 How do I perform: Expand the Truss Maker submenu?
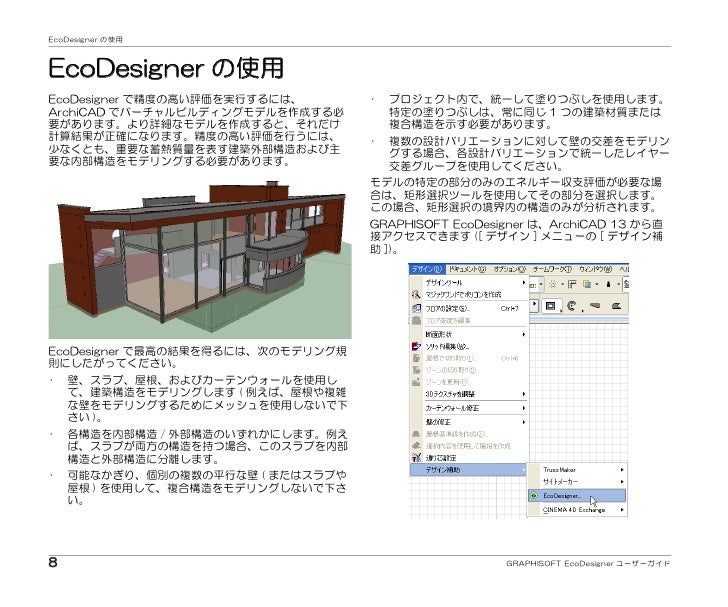(x=578, y=470)
